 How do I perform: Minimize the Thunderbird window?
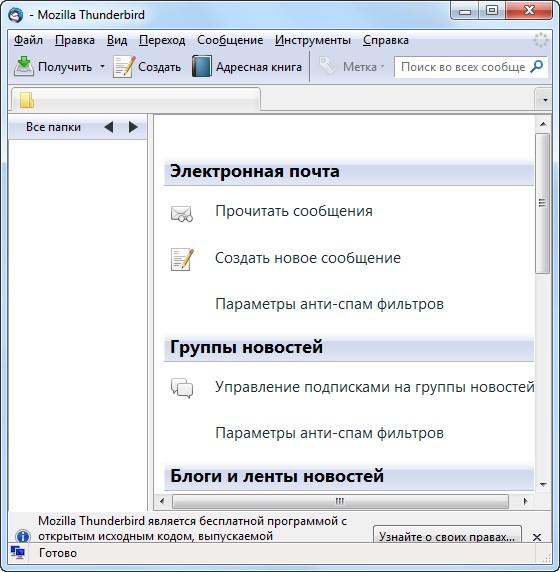click(x=465, y=11)
